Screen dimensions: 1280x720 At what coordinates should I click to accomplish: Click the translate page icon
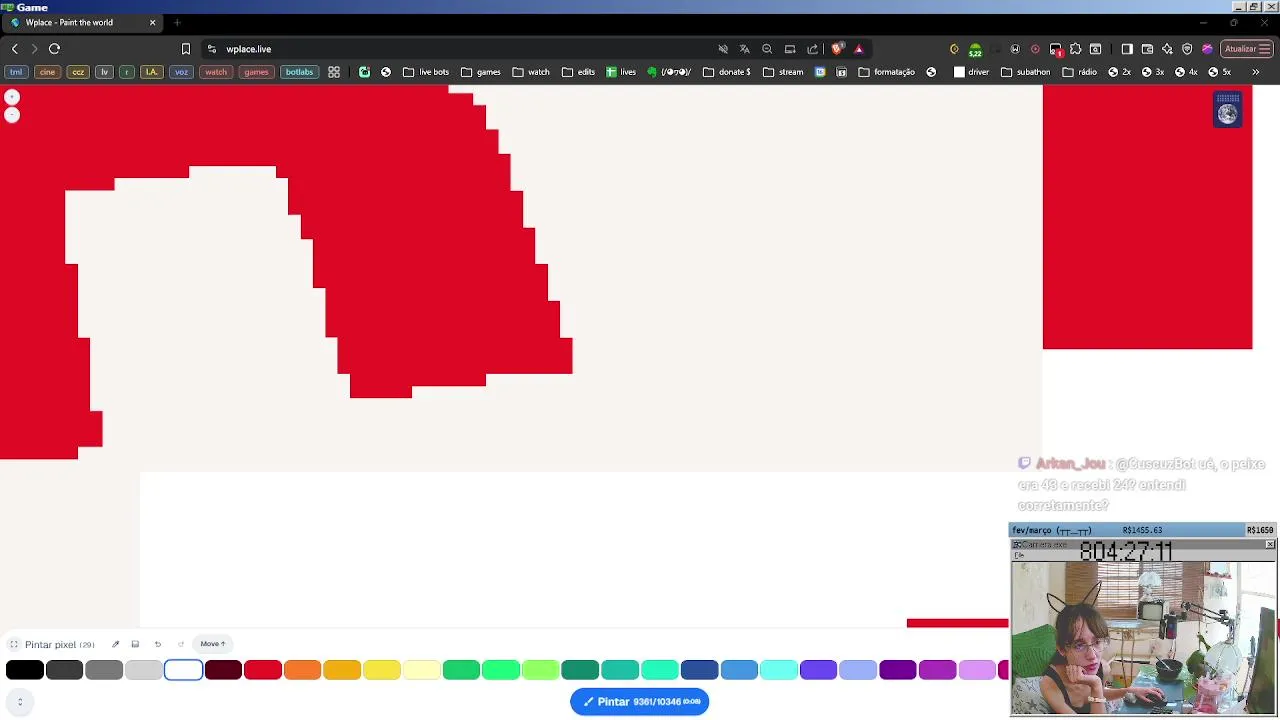(744, 49)
